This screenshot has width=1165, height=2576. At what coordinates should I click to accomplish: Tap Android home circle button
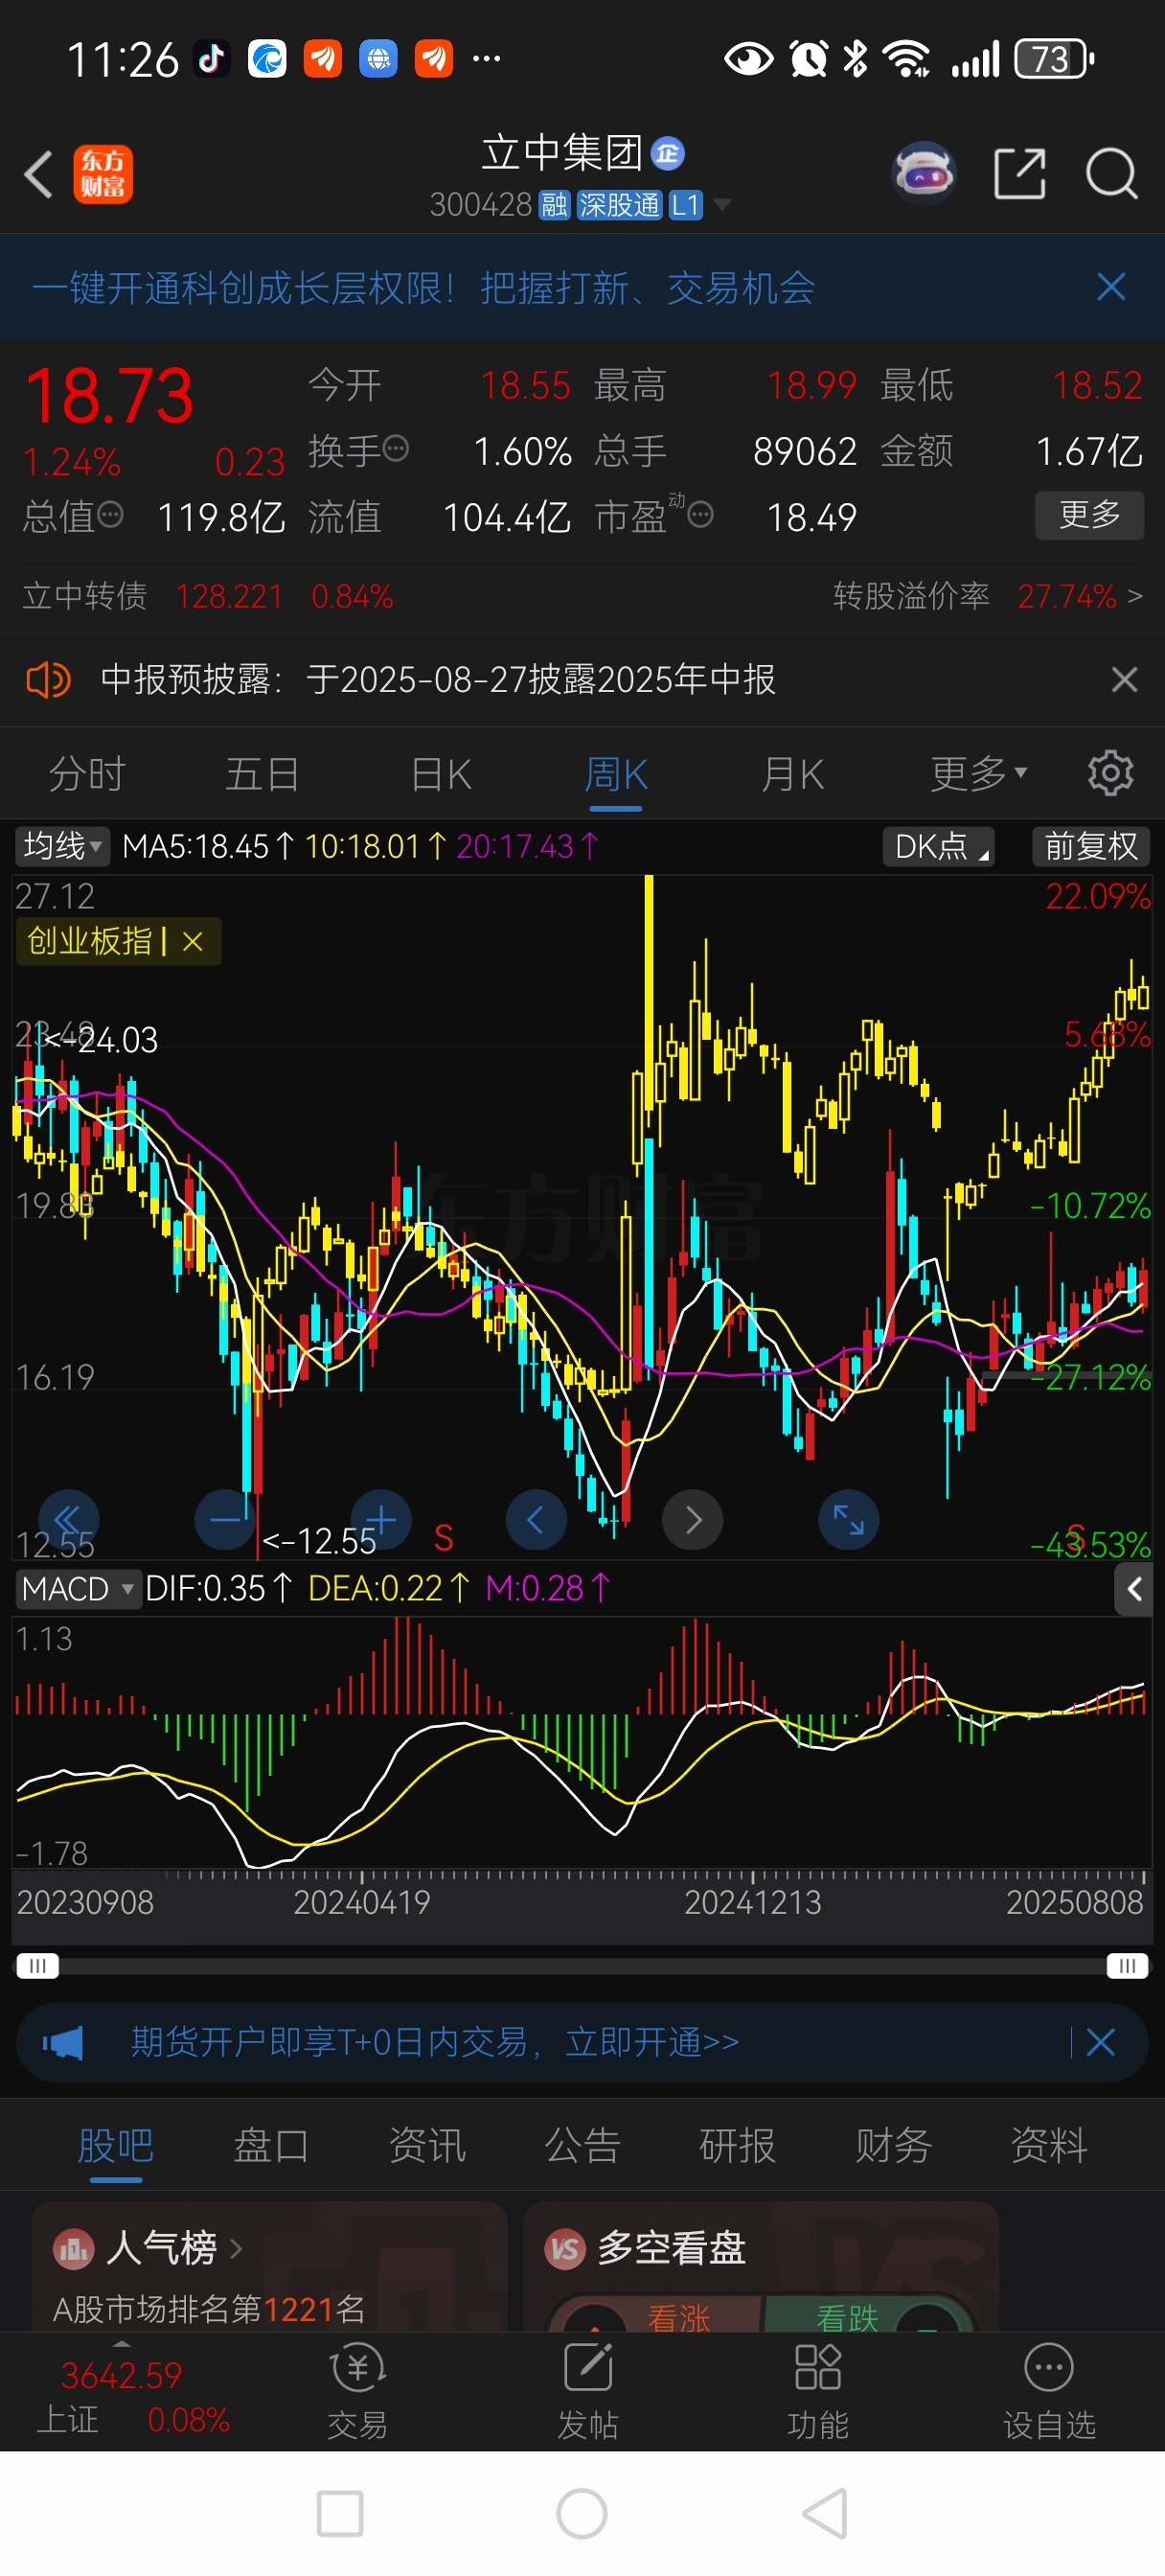(582, 2514)
